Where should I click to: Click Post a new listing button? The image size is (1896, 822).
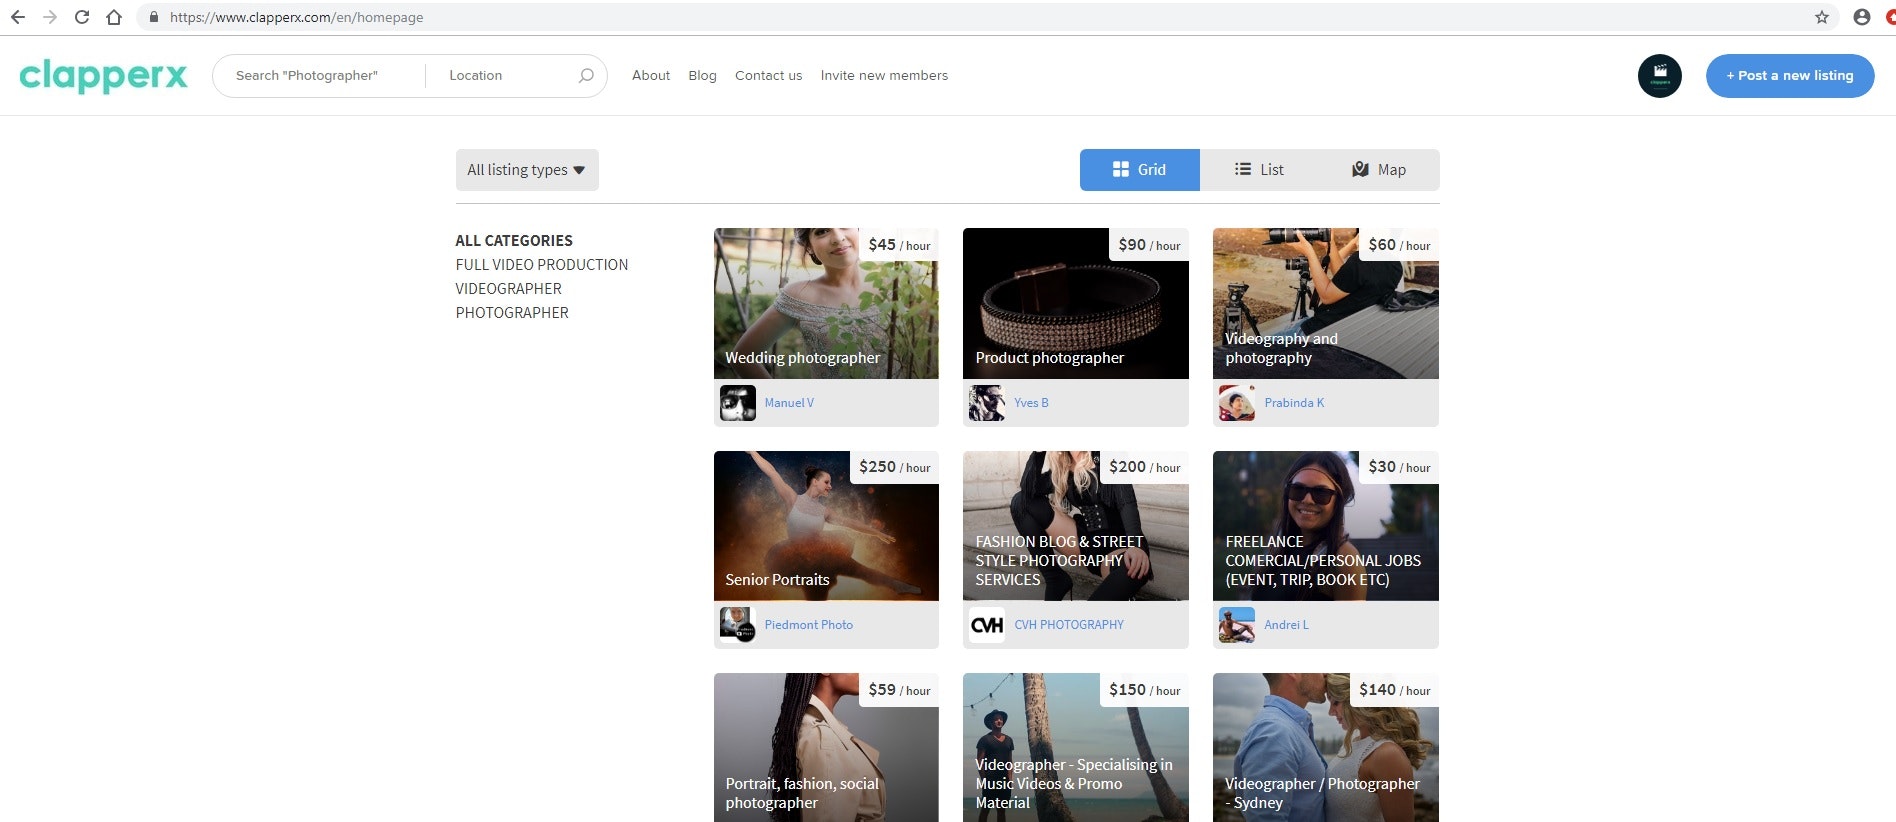click(x=1790, y=76)
